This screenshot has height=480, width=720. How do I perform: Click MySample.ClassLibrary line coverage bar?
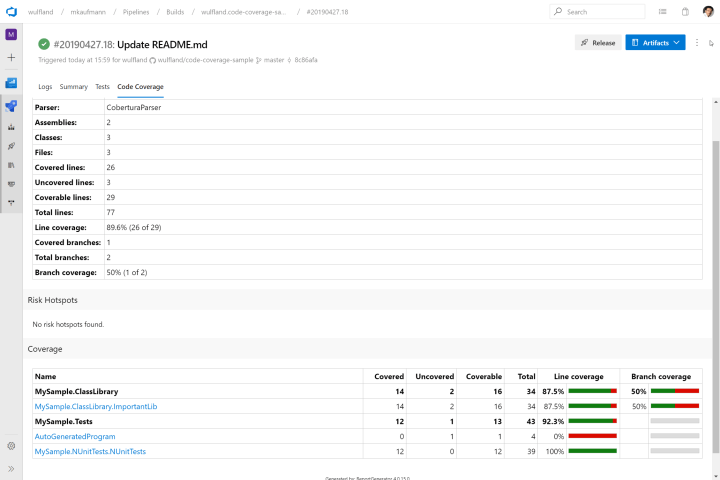[592, 391]
